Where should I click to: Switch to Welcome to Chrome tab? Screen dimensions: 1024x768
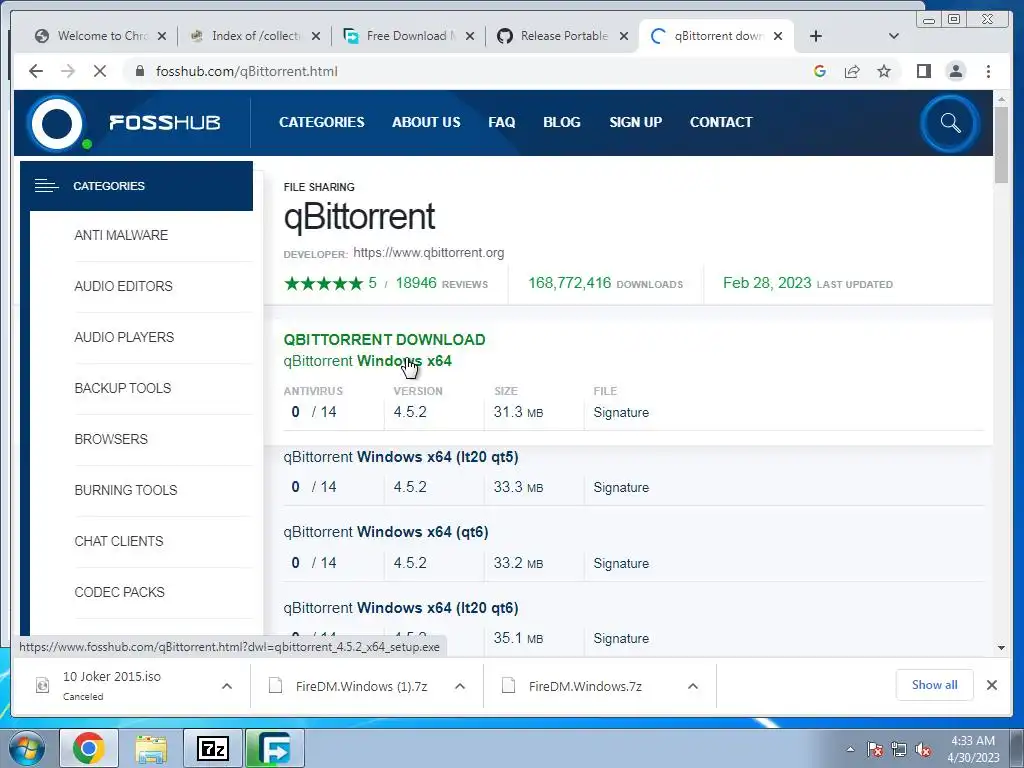101,36
